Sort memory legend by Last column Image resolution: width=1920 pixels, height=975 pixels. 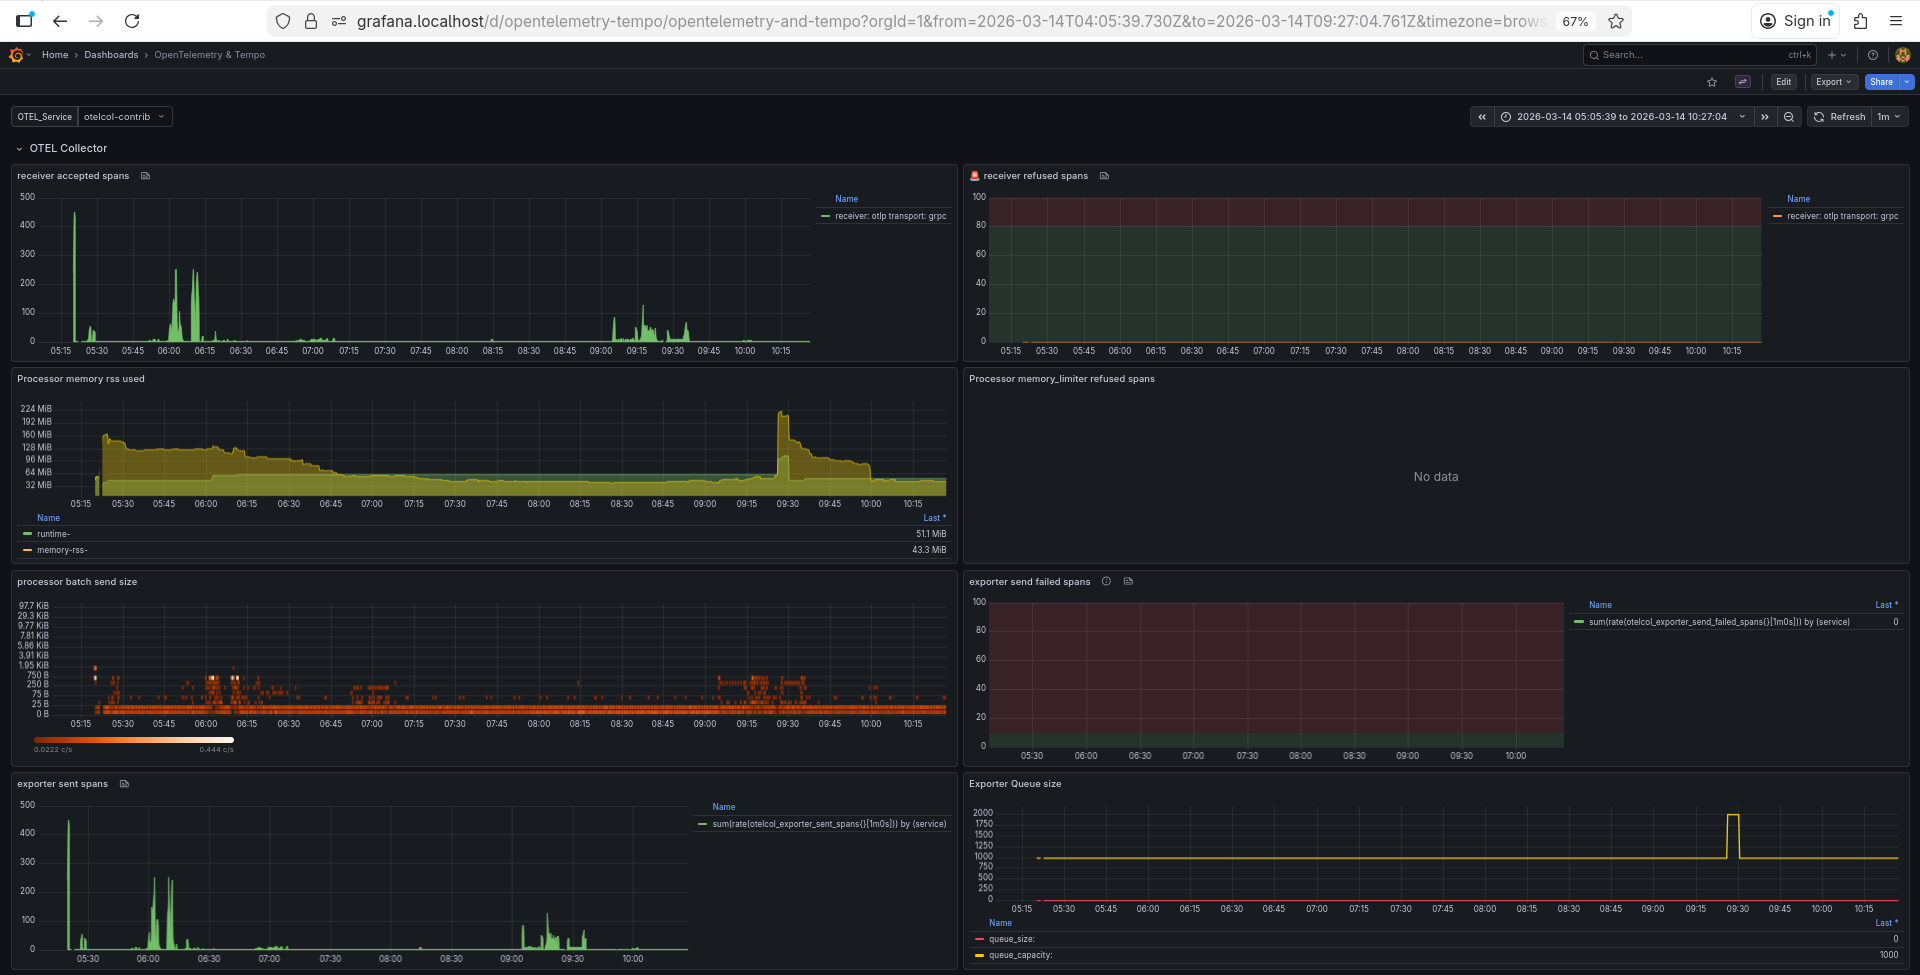tap(934, 518)
